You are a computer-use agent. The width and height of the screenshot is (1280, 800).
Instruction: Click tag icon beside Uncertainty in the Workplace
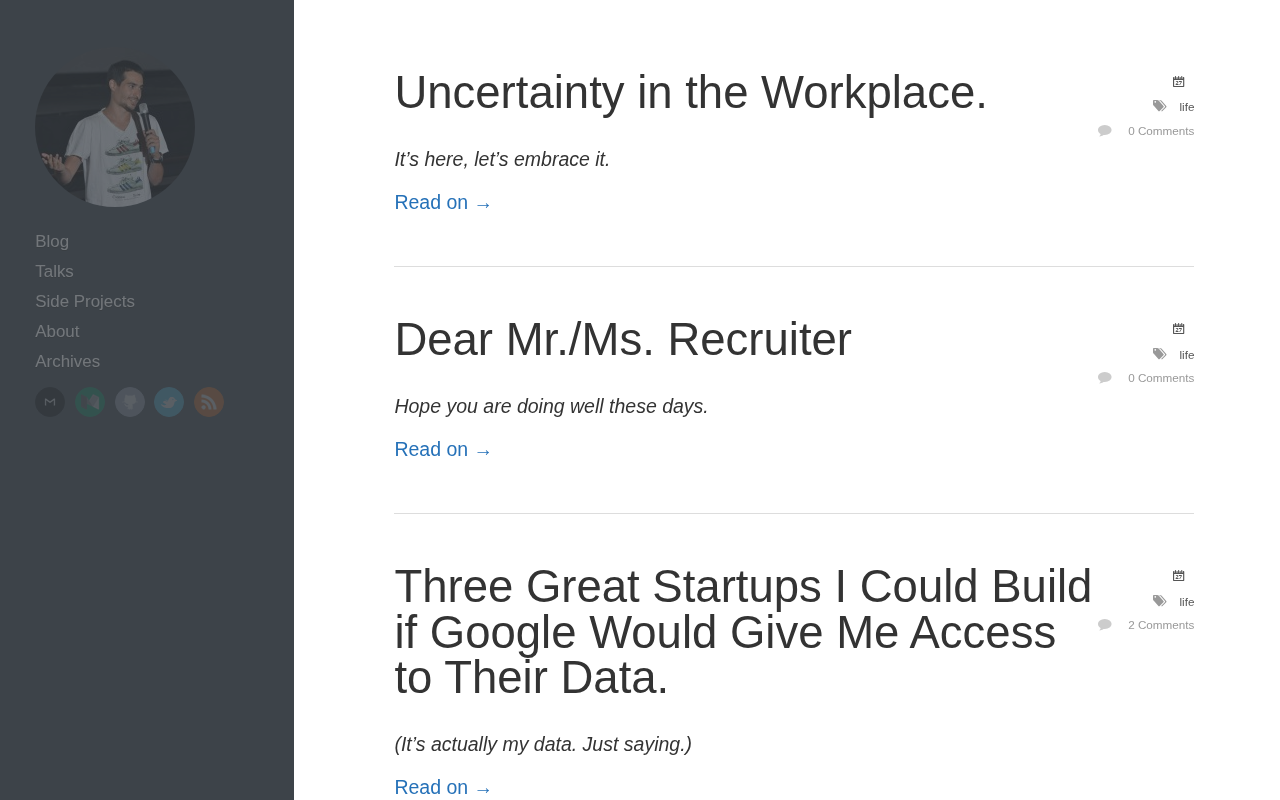pos(1159,106)
